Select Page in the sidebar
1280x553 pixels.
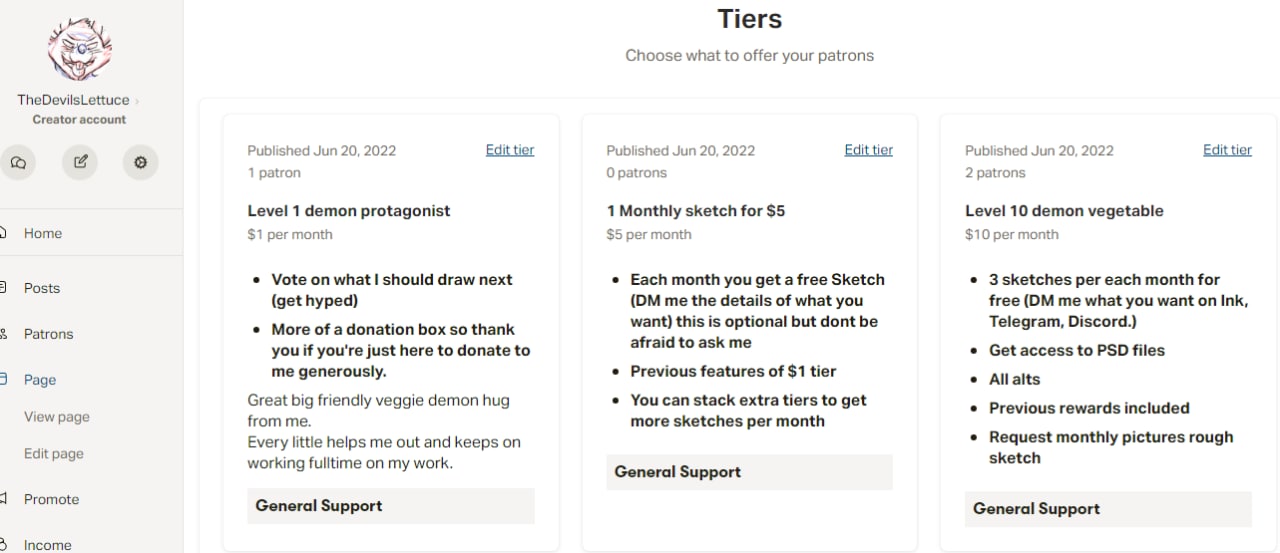40,380
